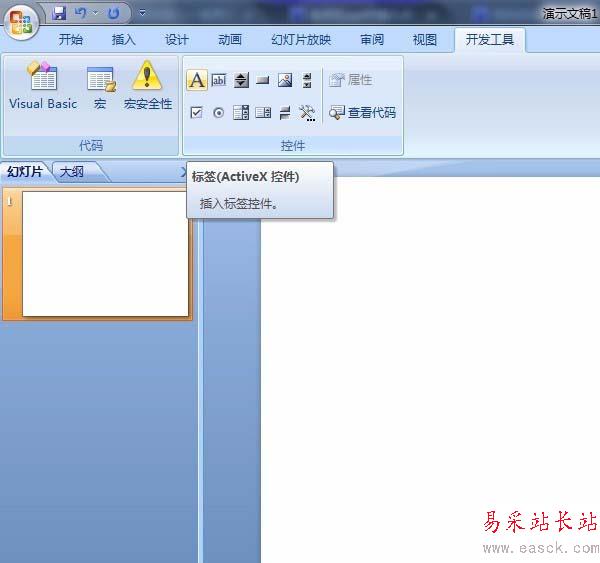Insert a Check Box control
This screenshot has width=600, height=563.
point(197,113)
